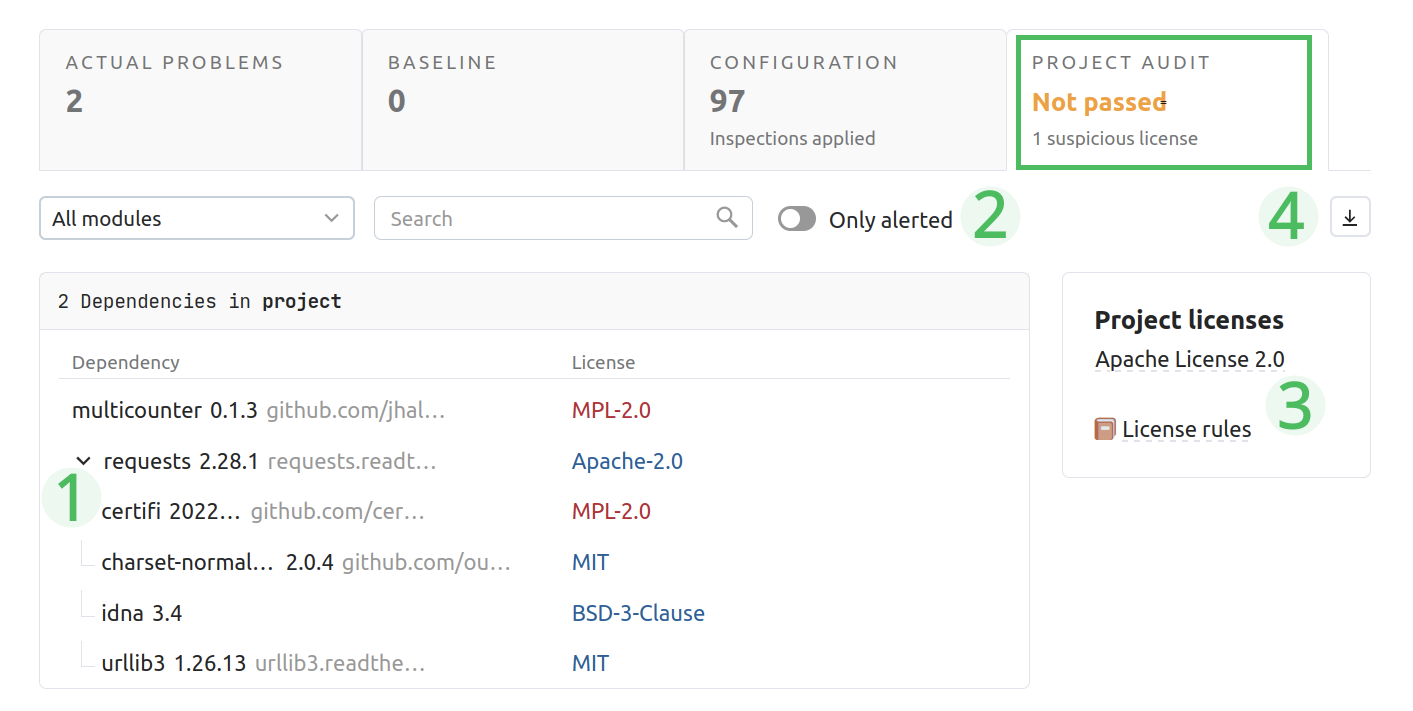Open the BSD-3-Clause license for idna

click(x=638, y=613)
